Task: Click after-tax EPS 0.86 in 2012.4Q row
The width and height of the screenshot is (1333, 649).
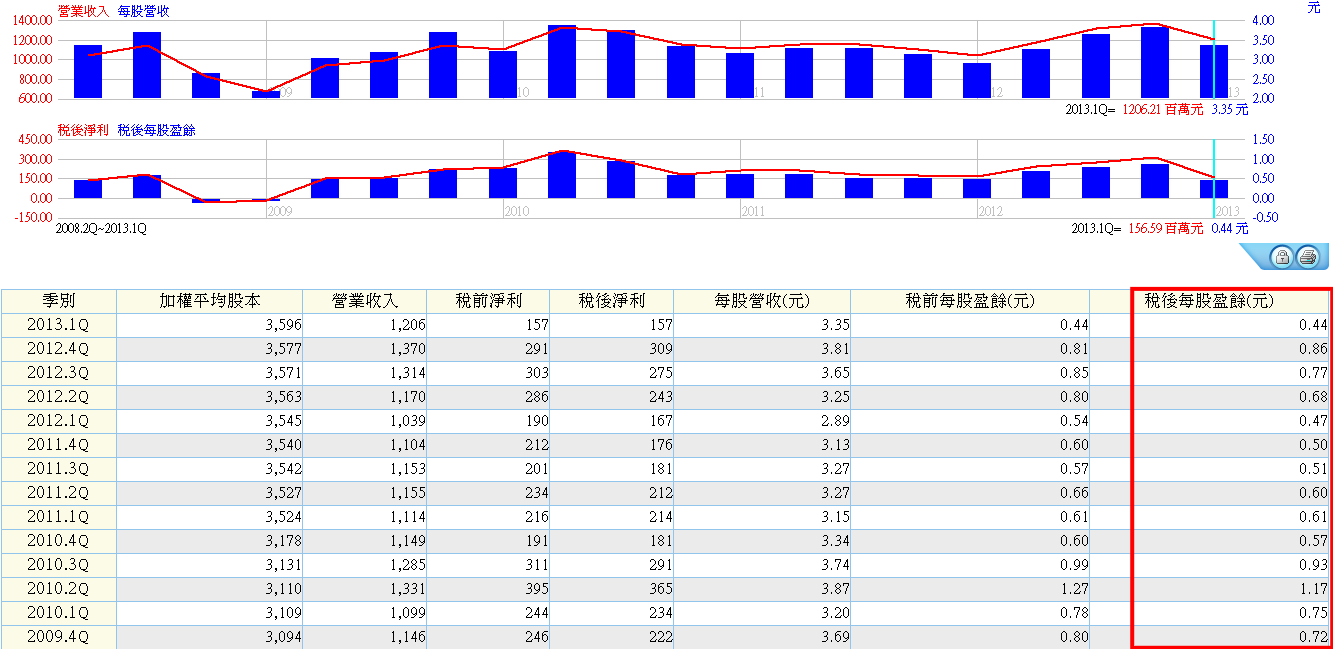Action: point(1312,349)
